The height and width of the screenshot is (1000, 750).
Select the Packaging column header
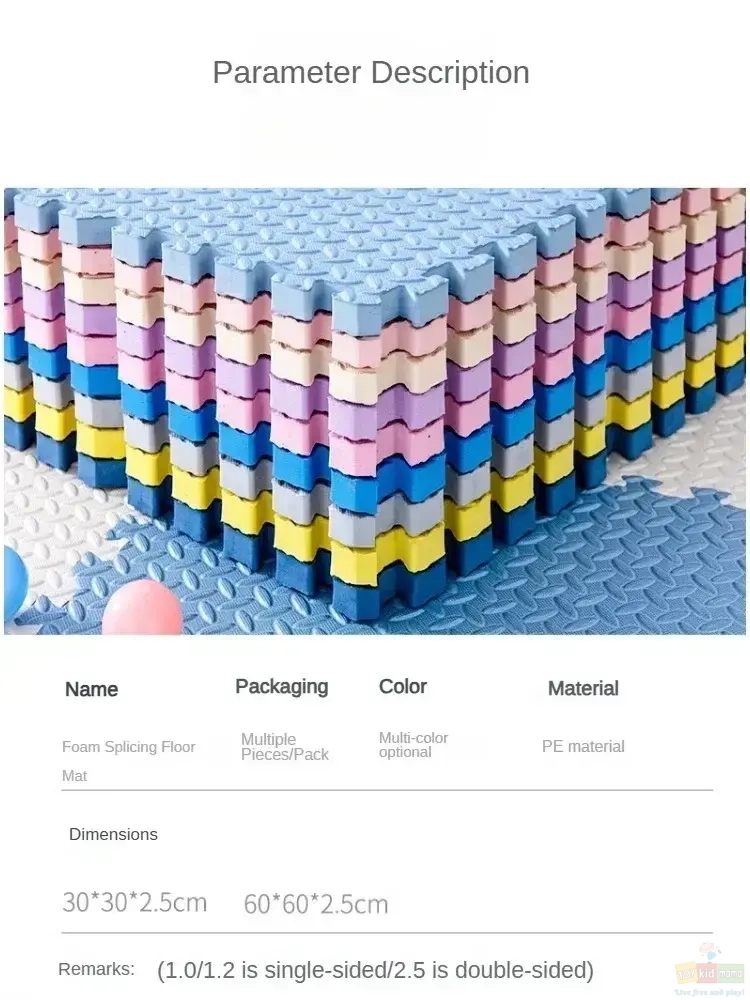282,686
